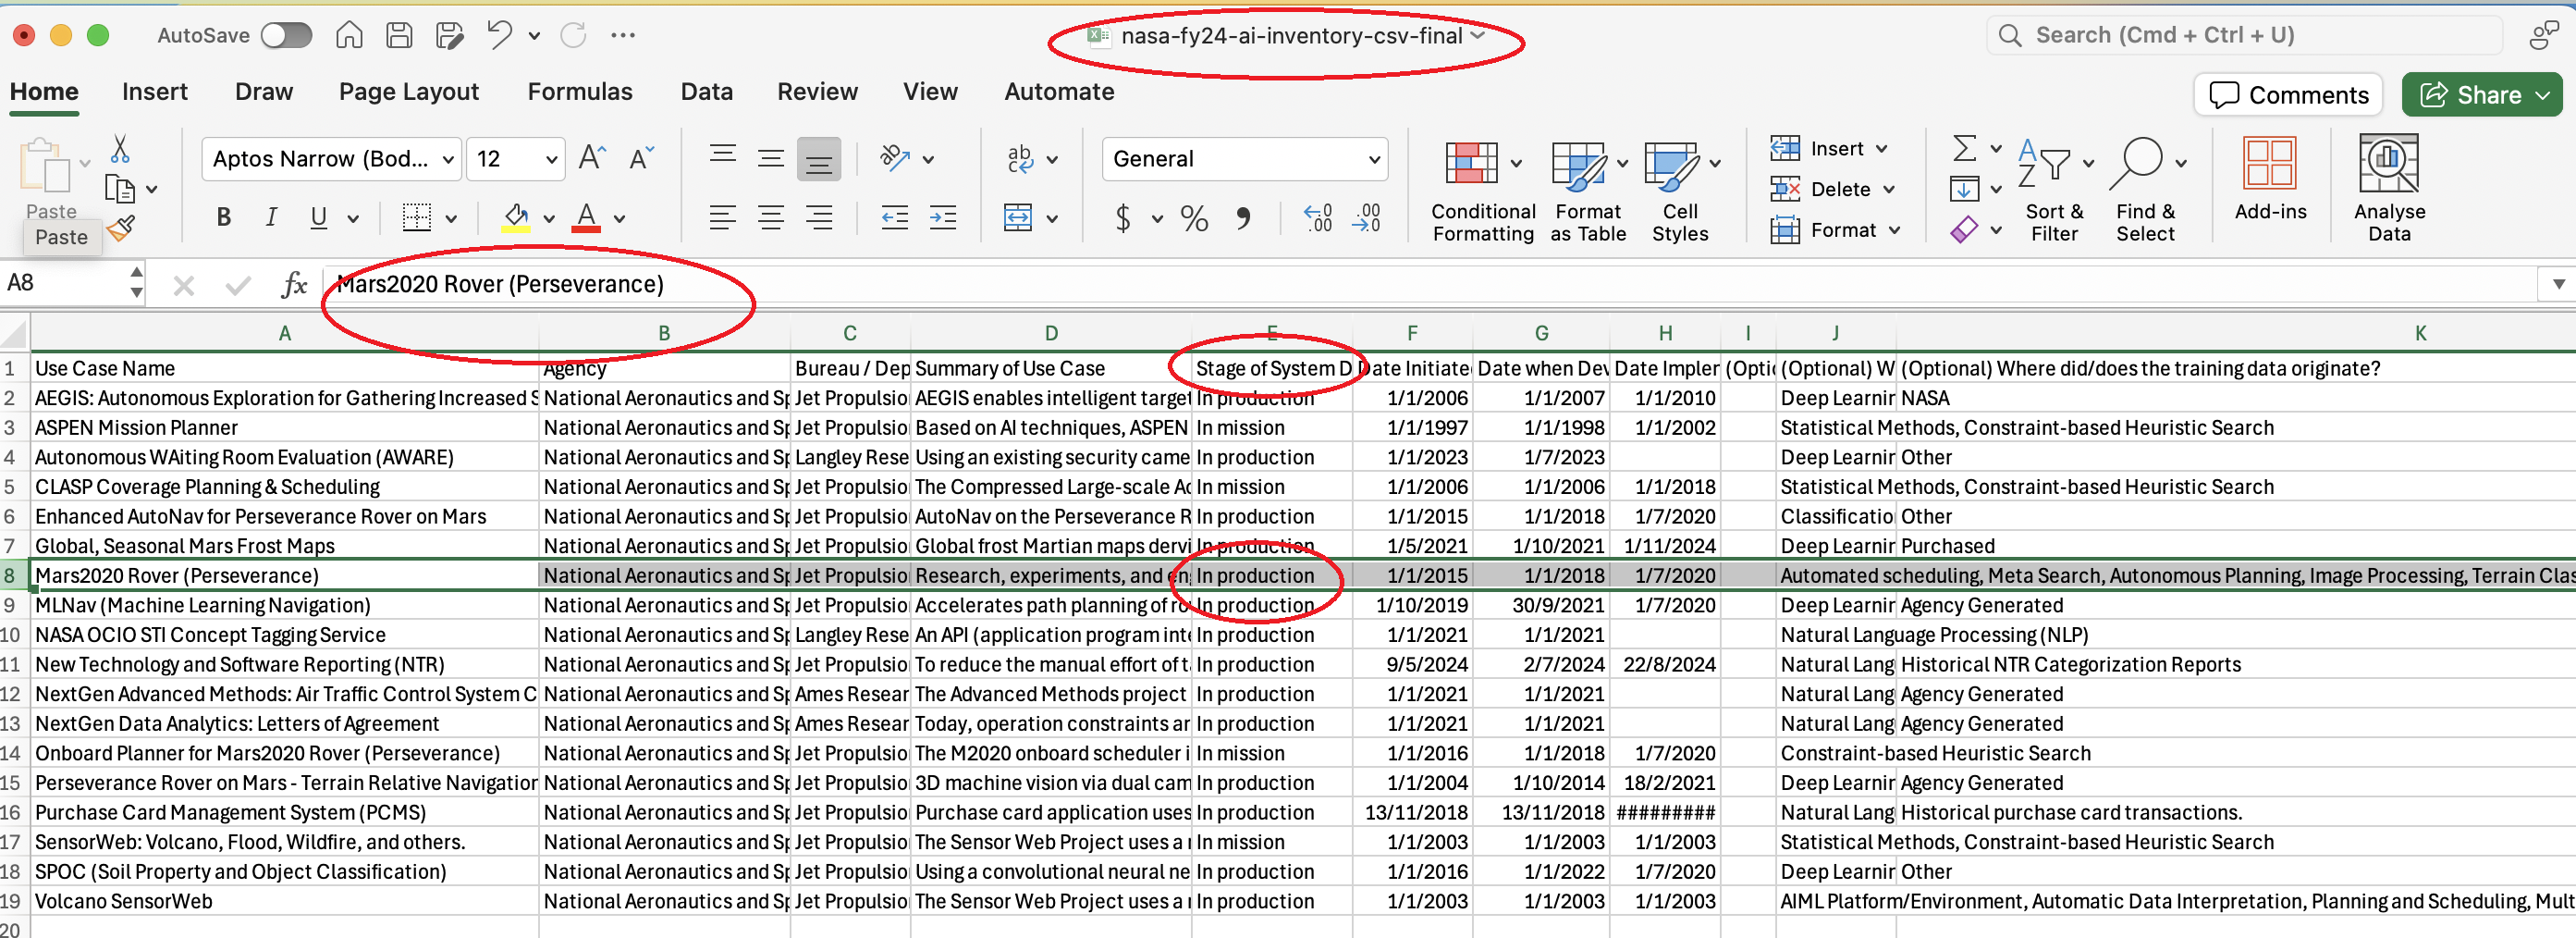This screenshot has height=938, width=2576.
Task: Open the Comments button
Action: pos(2288,95)
